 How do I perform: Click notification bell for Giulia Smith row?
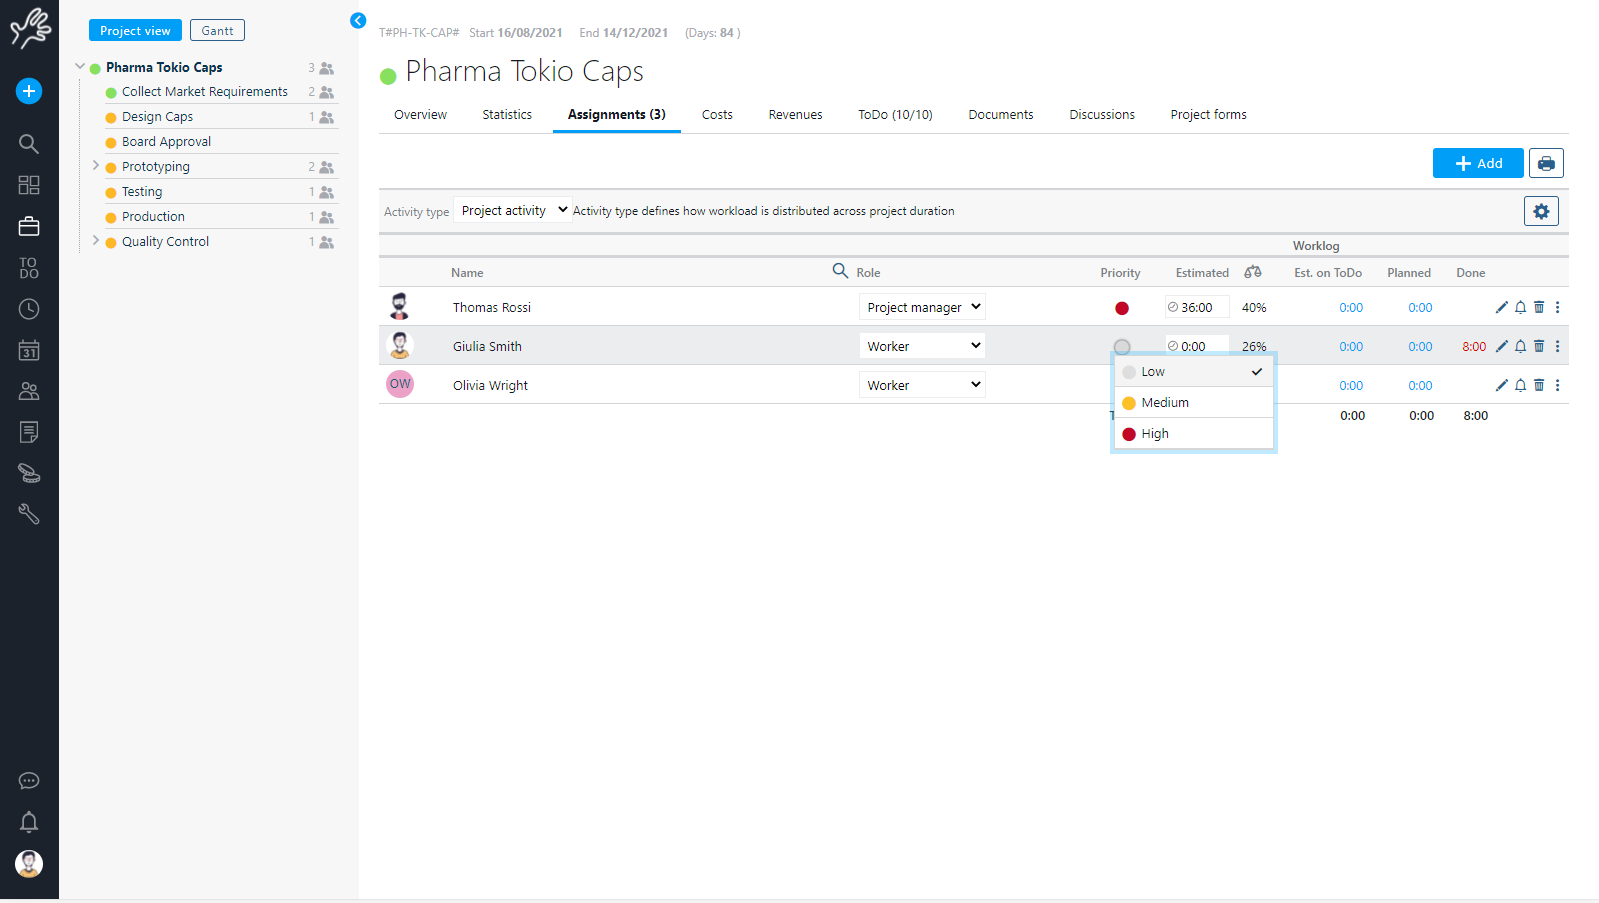coord(1520,346)
